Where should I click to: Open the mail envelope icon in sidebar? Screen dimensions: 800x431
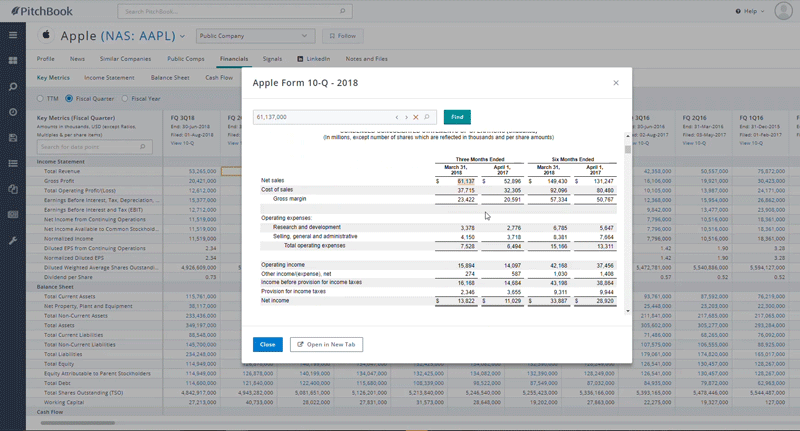click(x=13, y=215)
